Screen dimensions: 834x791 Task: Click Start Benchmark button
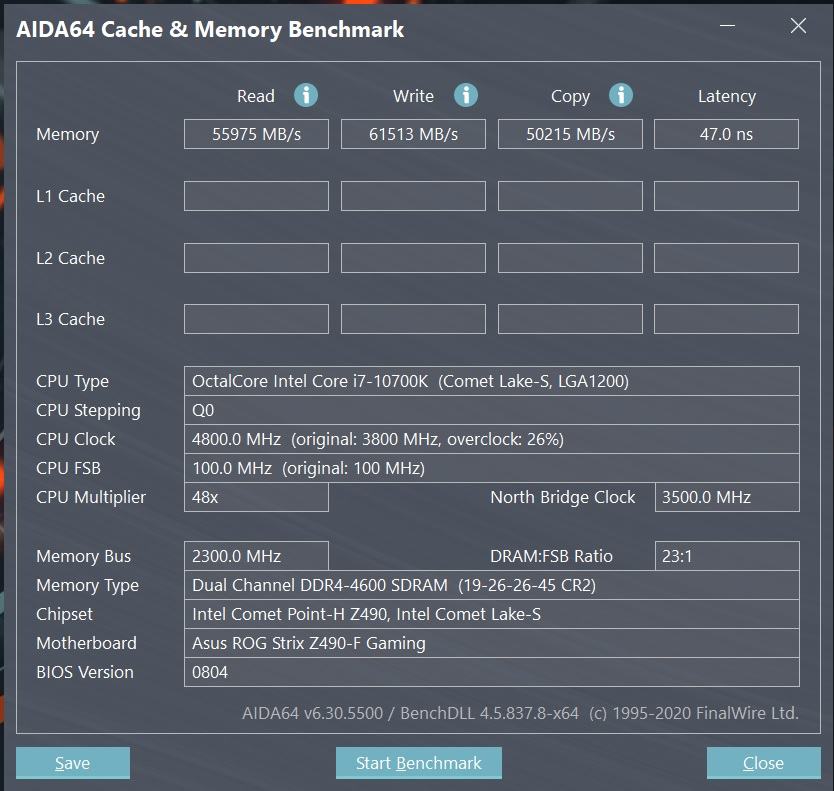(x=419, y=763)
